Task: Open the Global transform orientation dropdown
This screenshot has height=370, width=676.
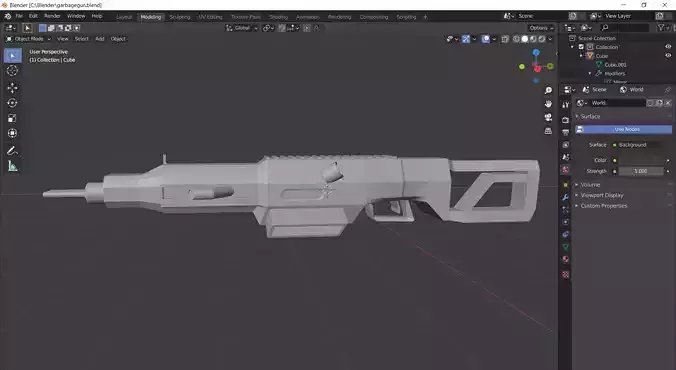Action: [242, 28]
